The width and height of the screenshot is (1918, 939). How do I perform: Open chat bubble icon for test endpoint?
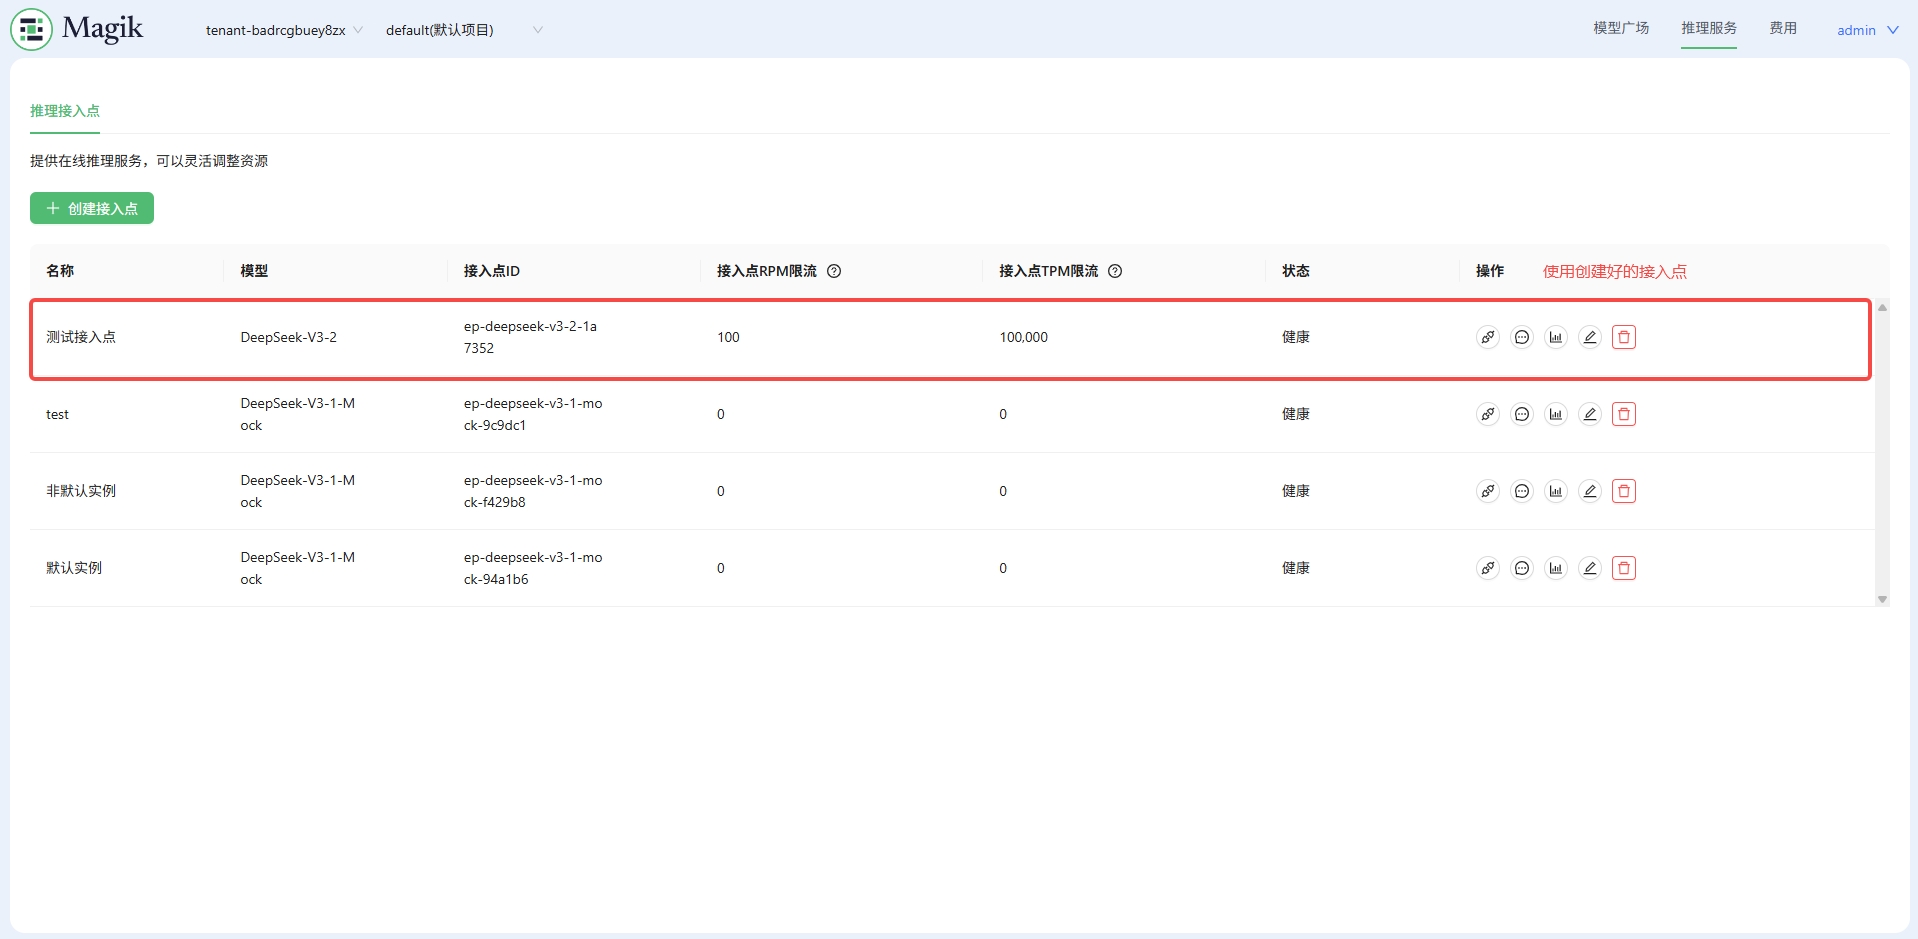click(1522, 414)
